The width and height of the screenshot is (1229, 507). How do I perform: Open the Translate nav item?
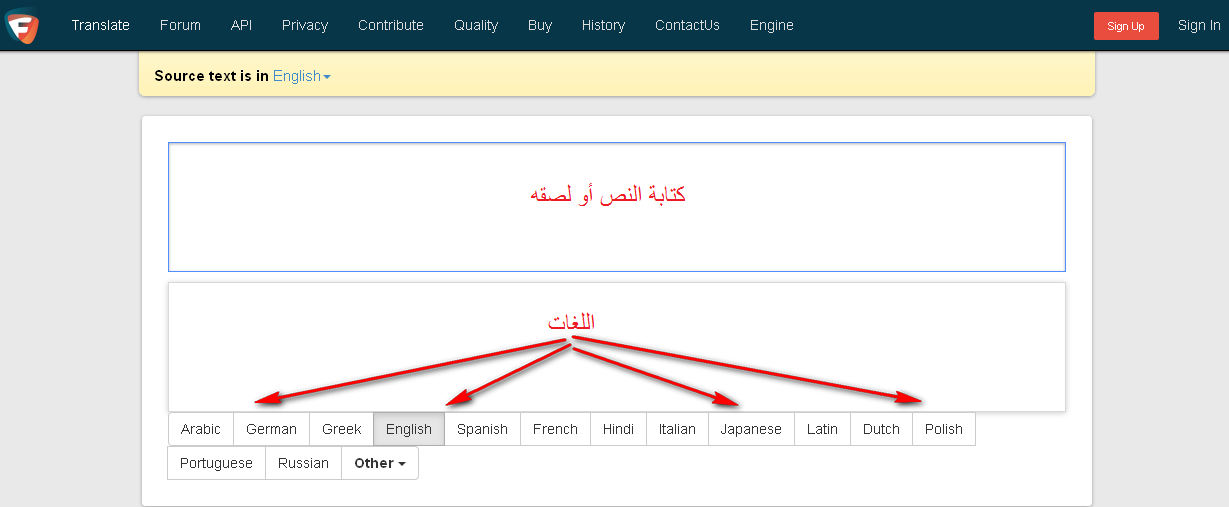100,25
